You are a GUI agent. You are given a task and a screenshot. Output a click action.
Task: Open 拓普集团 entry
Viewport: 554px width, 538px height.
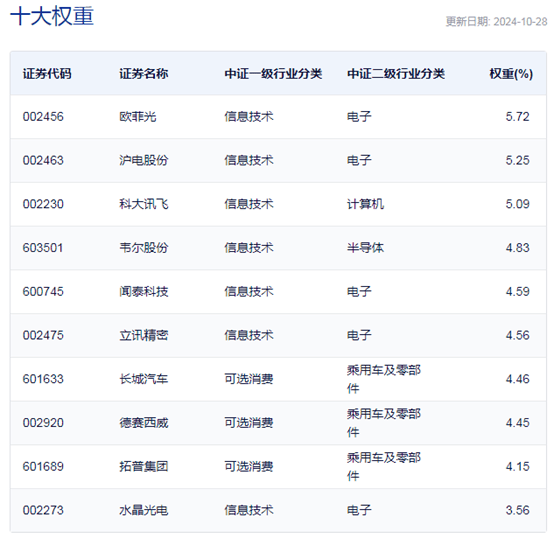(x=143, y=467)
